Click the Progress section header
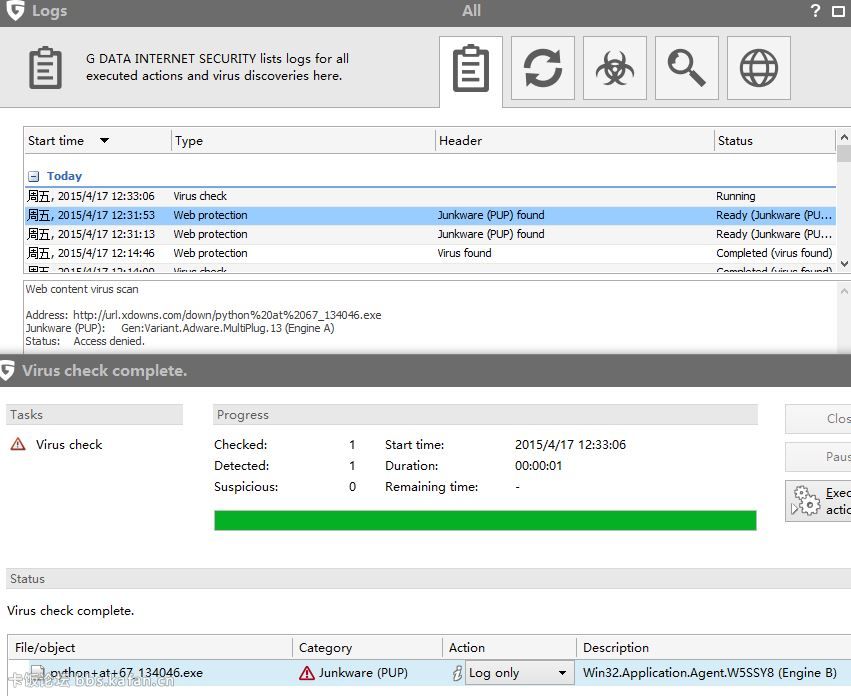851x696 pixels. tap(485, 415)
